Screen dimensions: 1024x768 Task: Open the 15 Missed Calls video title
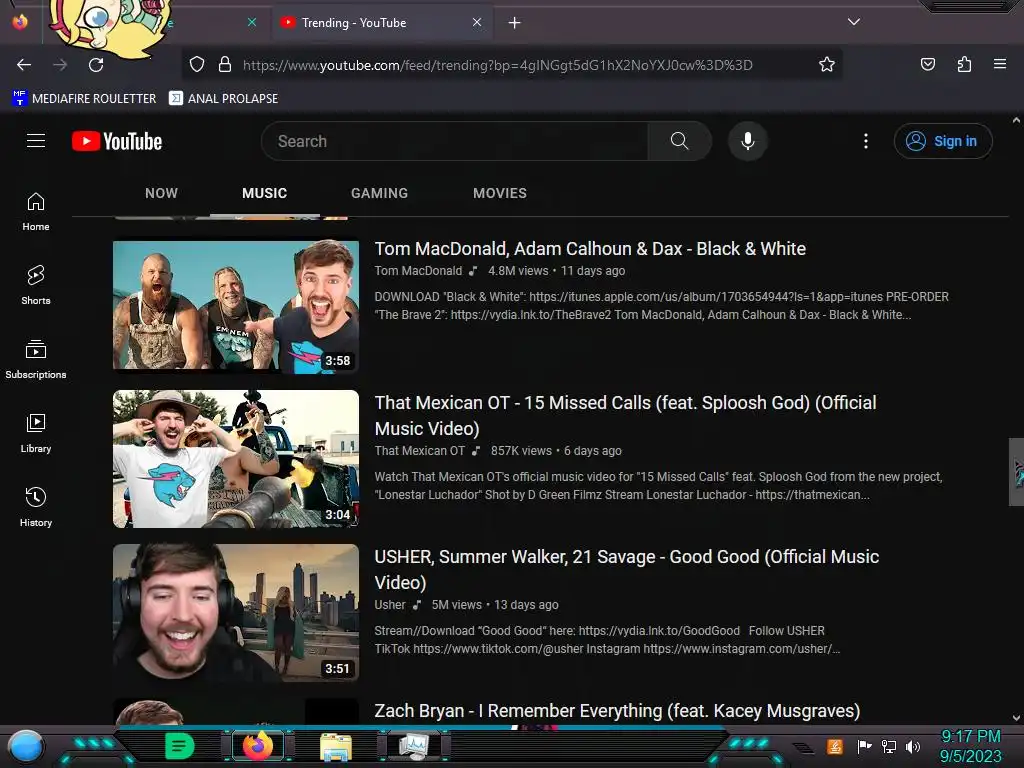pos(625,415)
